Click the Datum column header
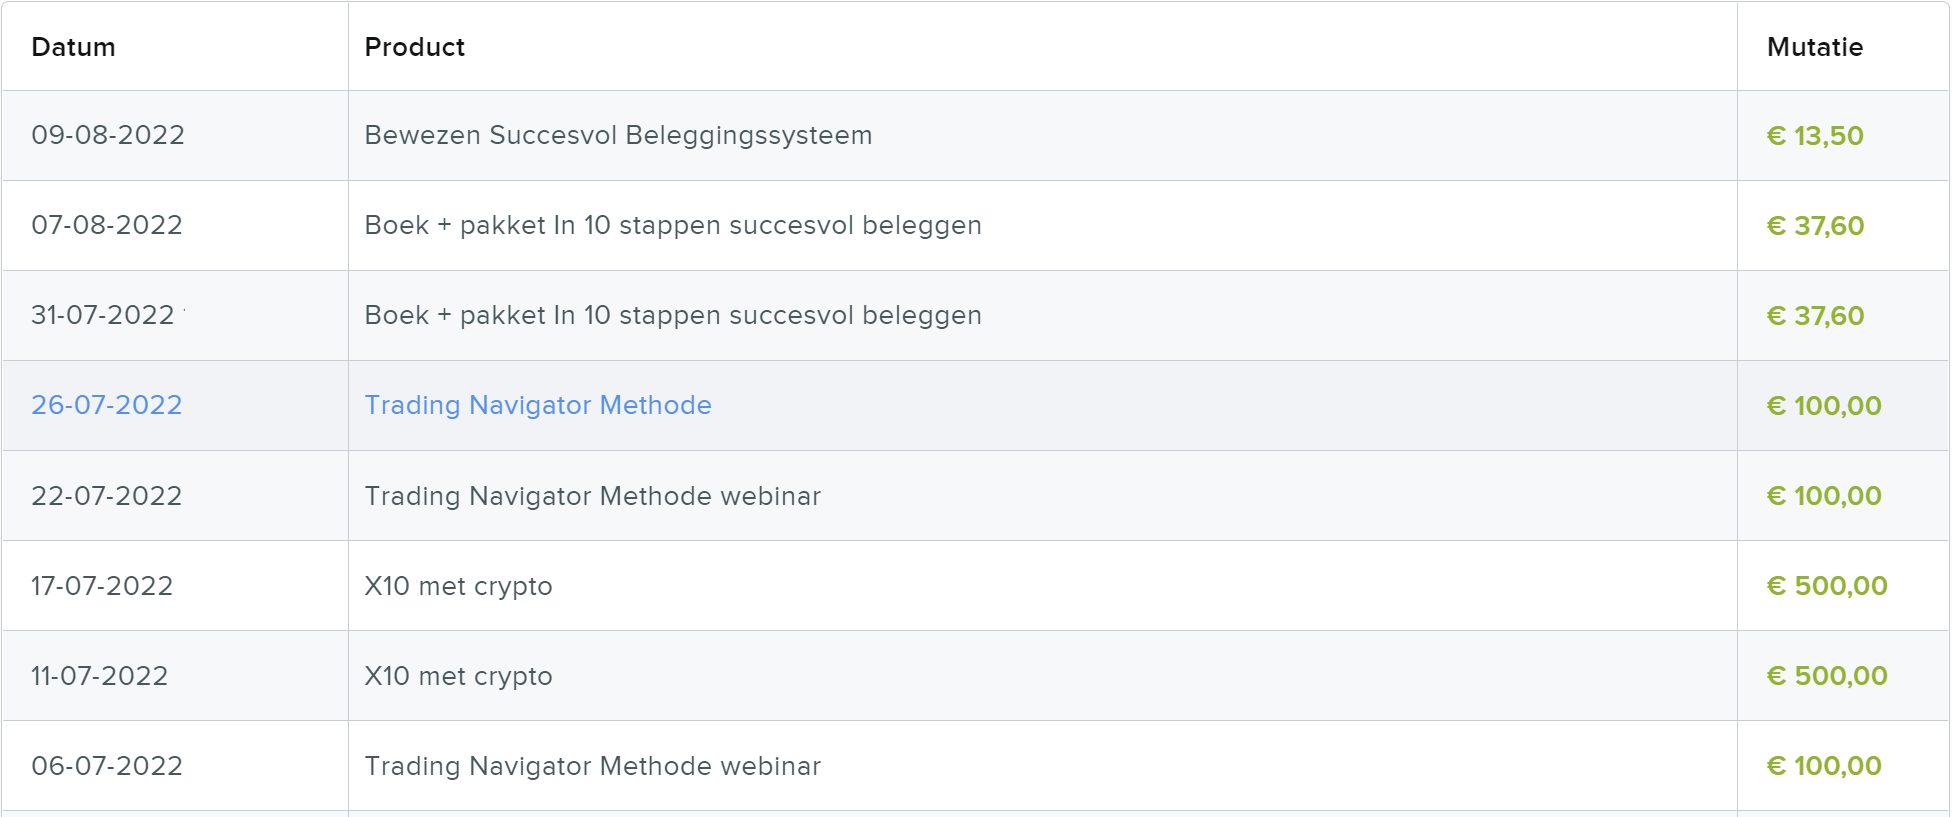This screenshot has width=1952, height=817. 73,47
